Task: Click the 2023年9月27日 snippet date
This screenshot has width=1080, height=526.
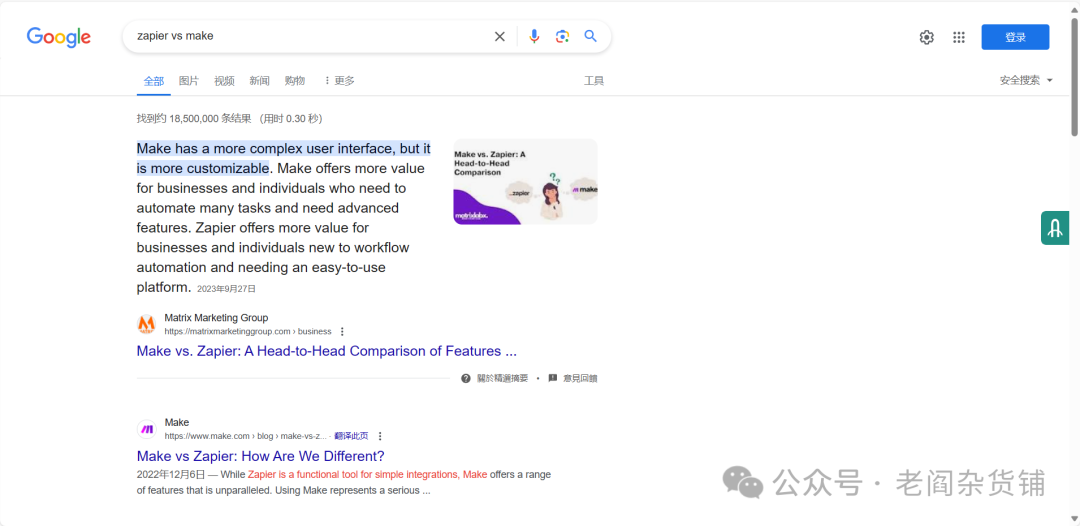Action: tap(227, 289)
